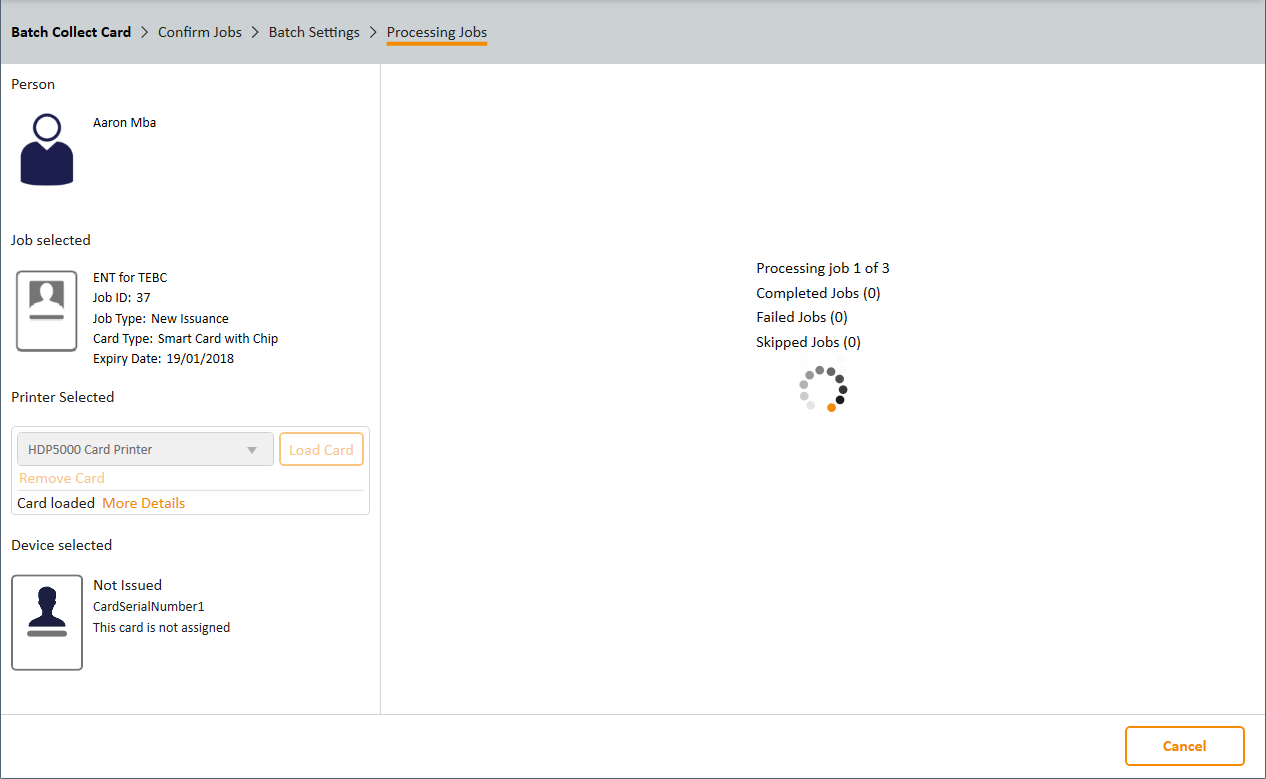The width and height of the screenshot is (1266, 779).
Task: Click the printer dropdown arrow
Action: coord(253,450)
